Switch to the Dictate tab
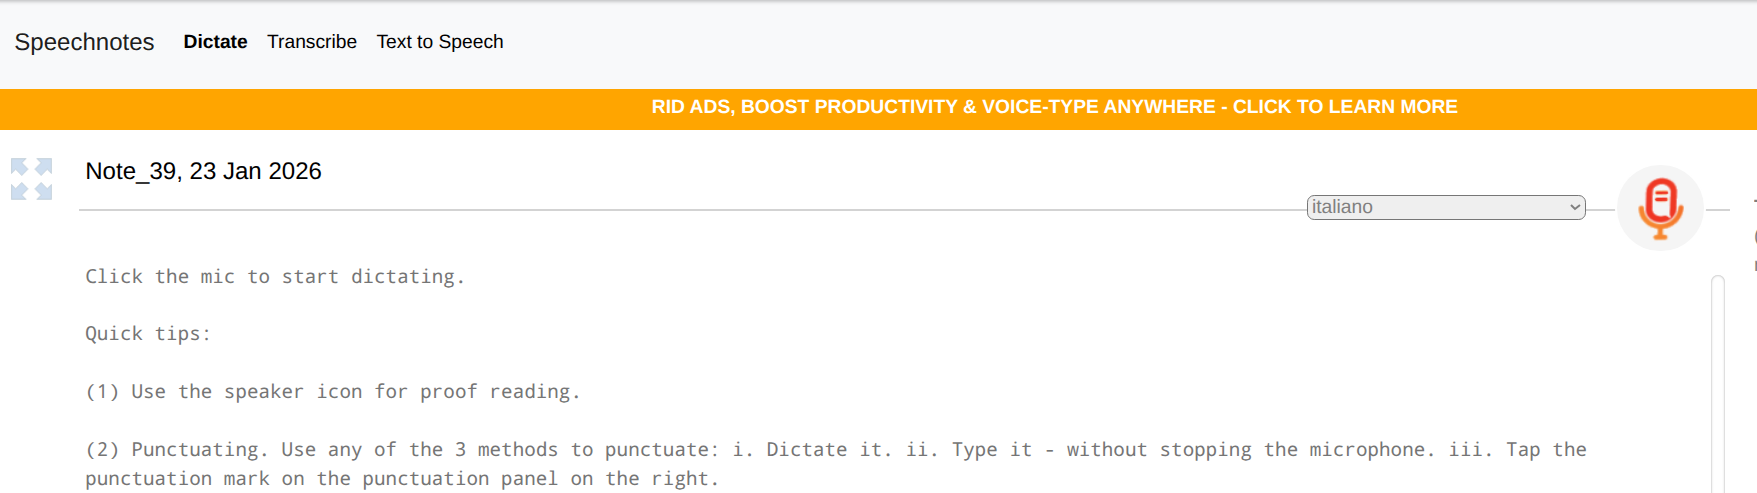Image resolution: width=1757 pixels, height=493 pixels. pyautogui.click(x=215, y=42)
